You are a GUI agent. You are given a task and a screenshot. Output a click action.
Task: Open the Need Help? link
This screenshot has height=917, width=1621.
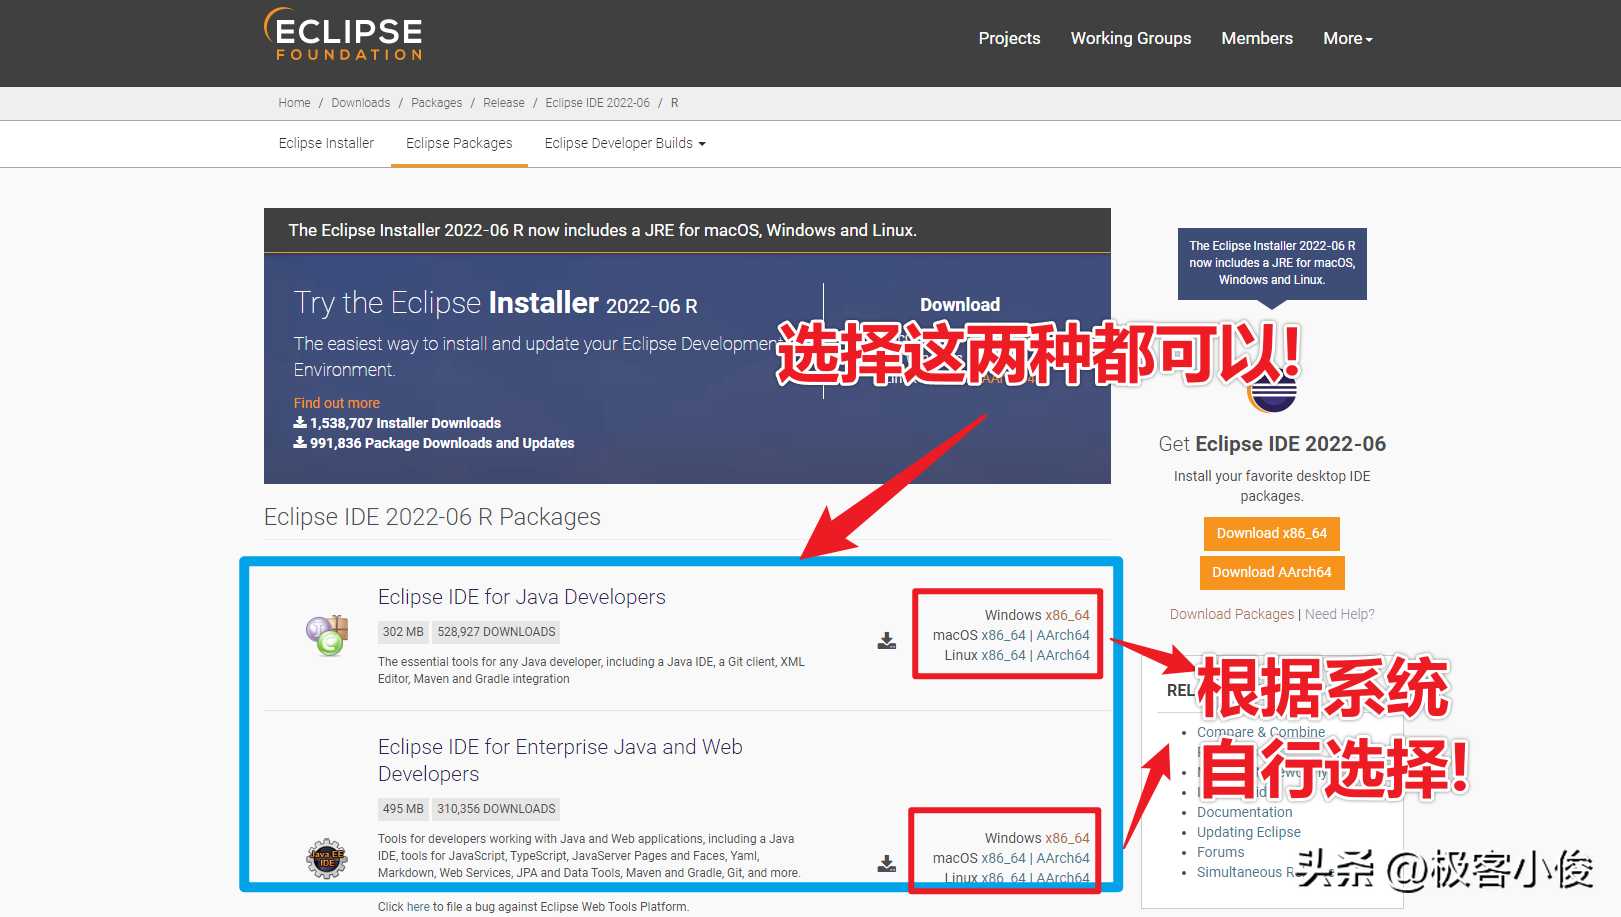point(1340,614)
